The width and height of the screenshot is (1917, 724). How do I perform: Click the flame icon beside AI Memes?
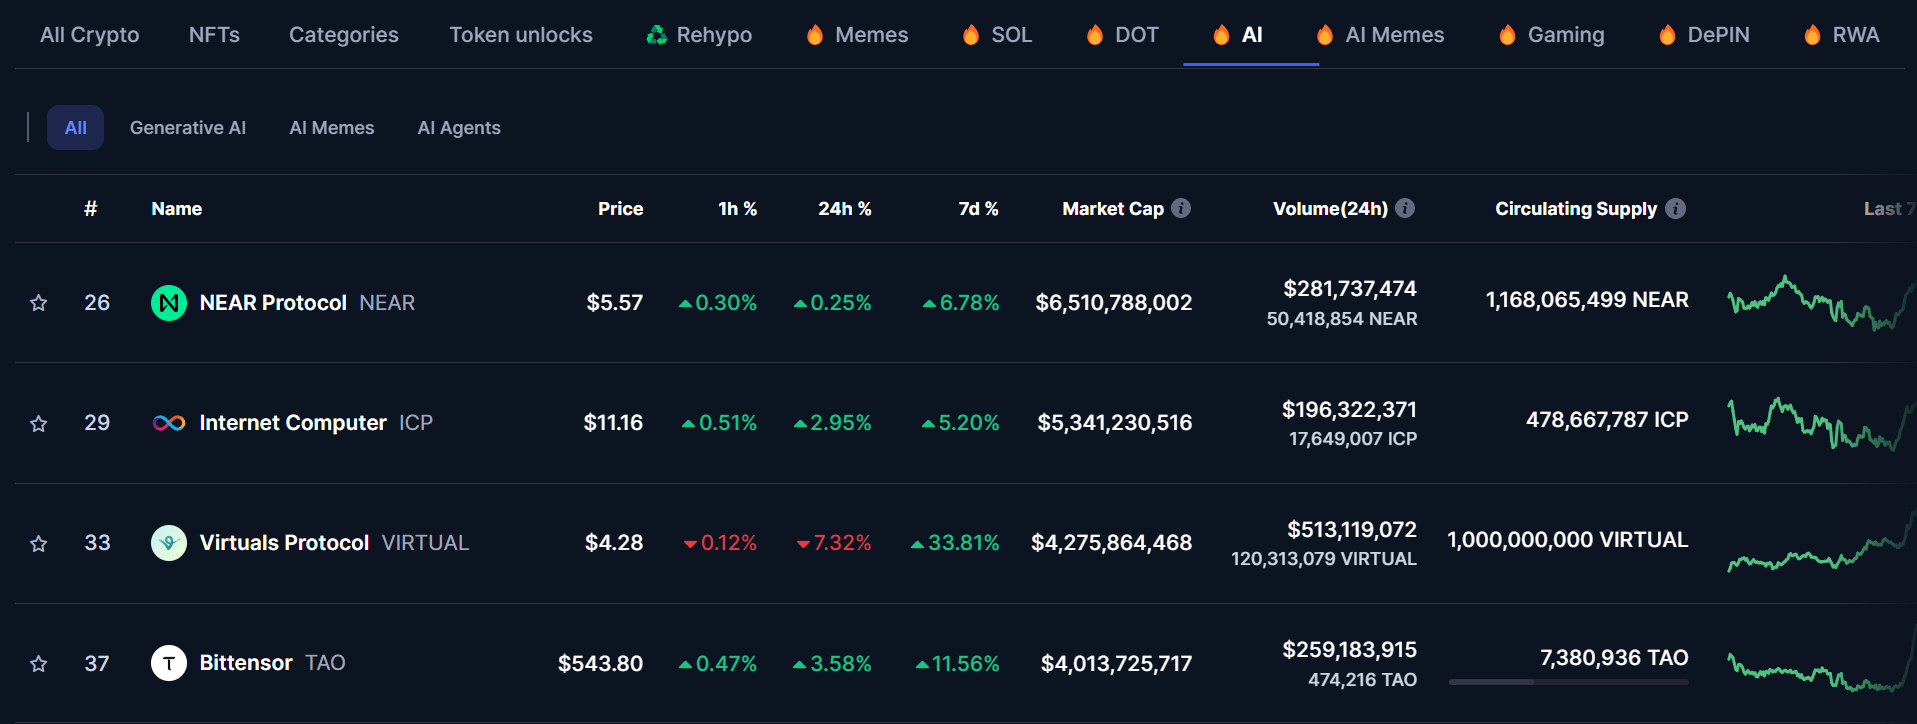click(1325, 35)
